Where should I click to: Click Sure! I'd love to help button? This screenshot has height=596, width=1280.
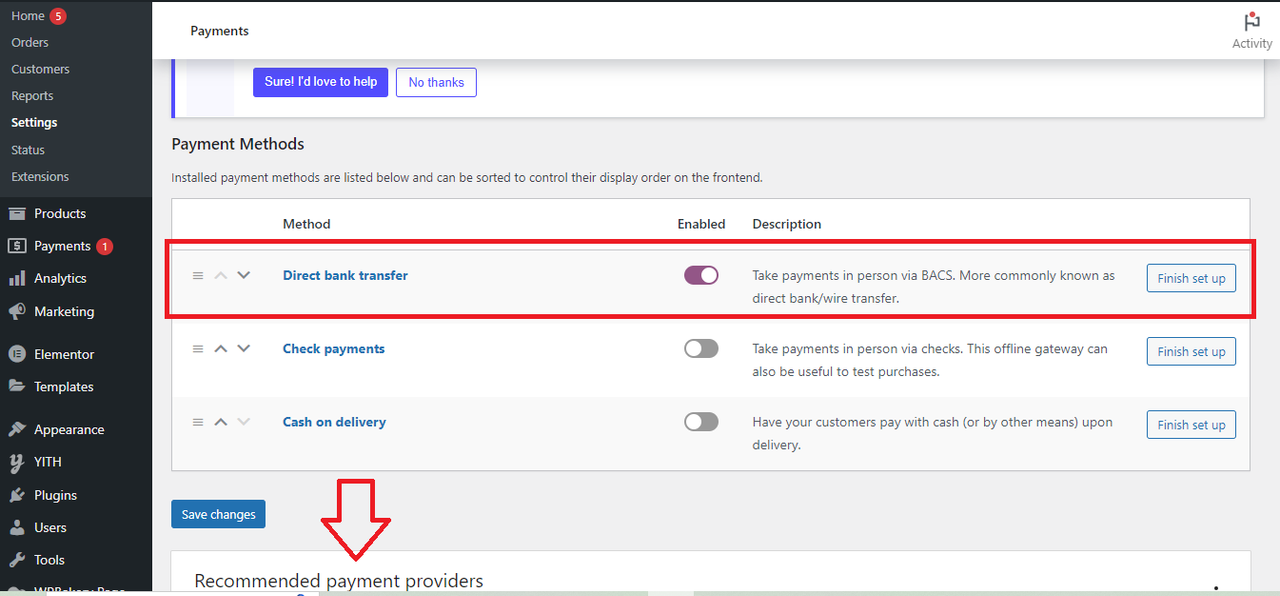tap(320, 82)
